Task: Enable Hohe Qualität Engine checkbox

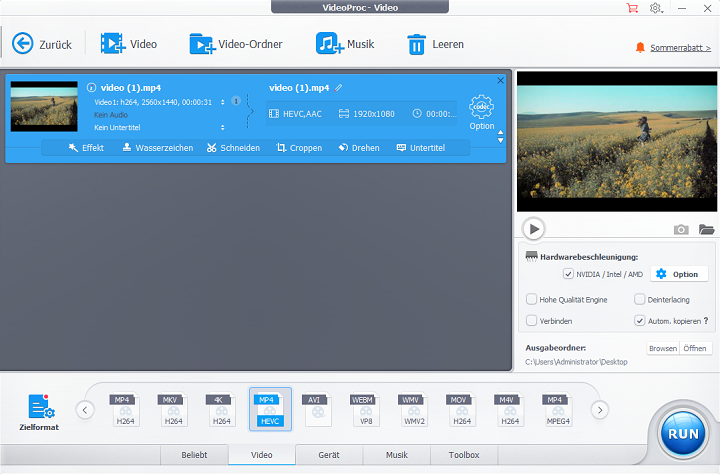Action: click(532, 299)
